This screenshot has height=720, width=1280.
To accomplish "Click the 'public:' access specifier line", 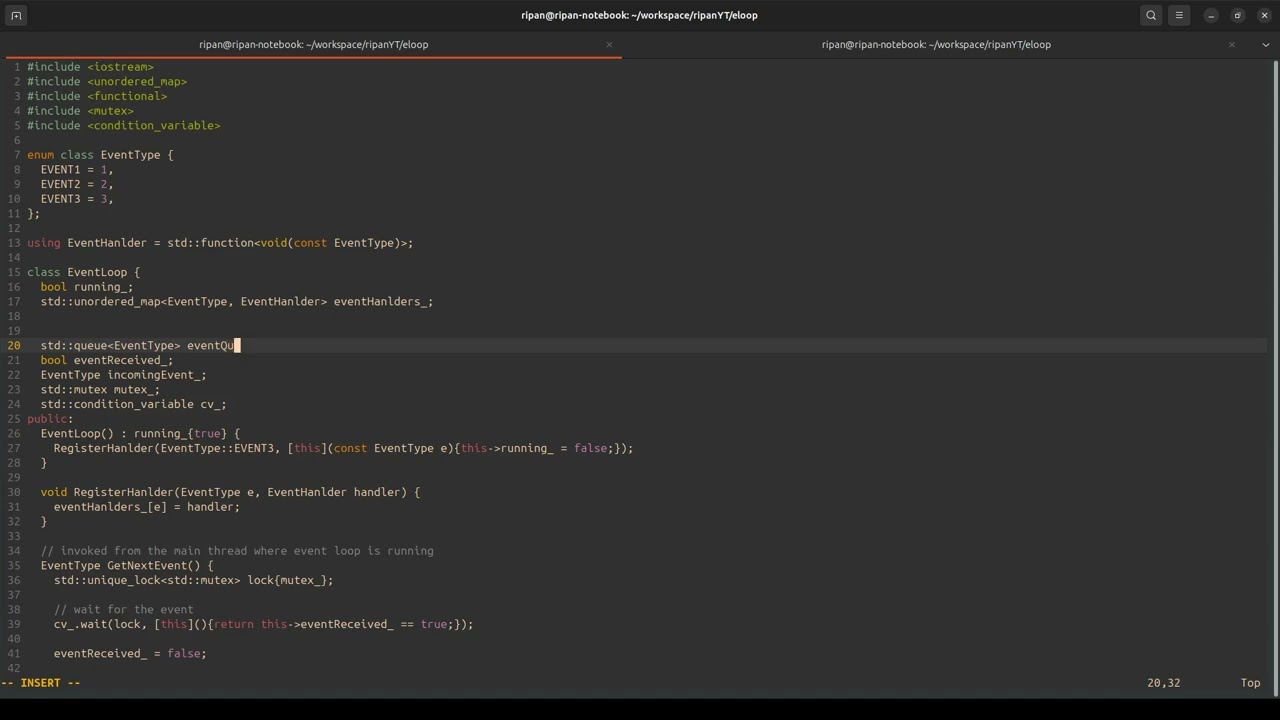I will 50,419.
